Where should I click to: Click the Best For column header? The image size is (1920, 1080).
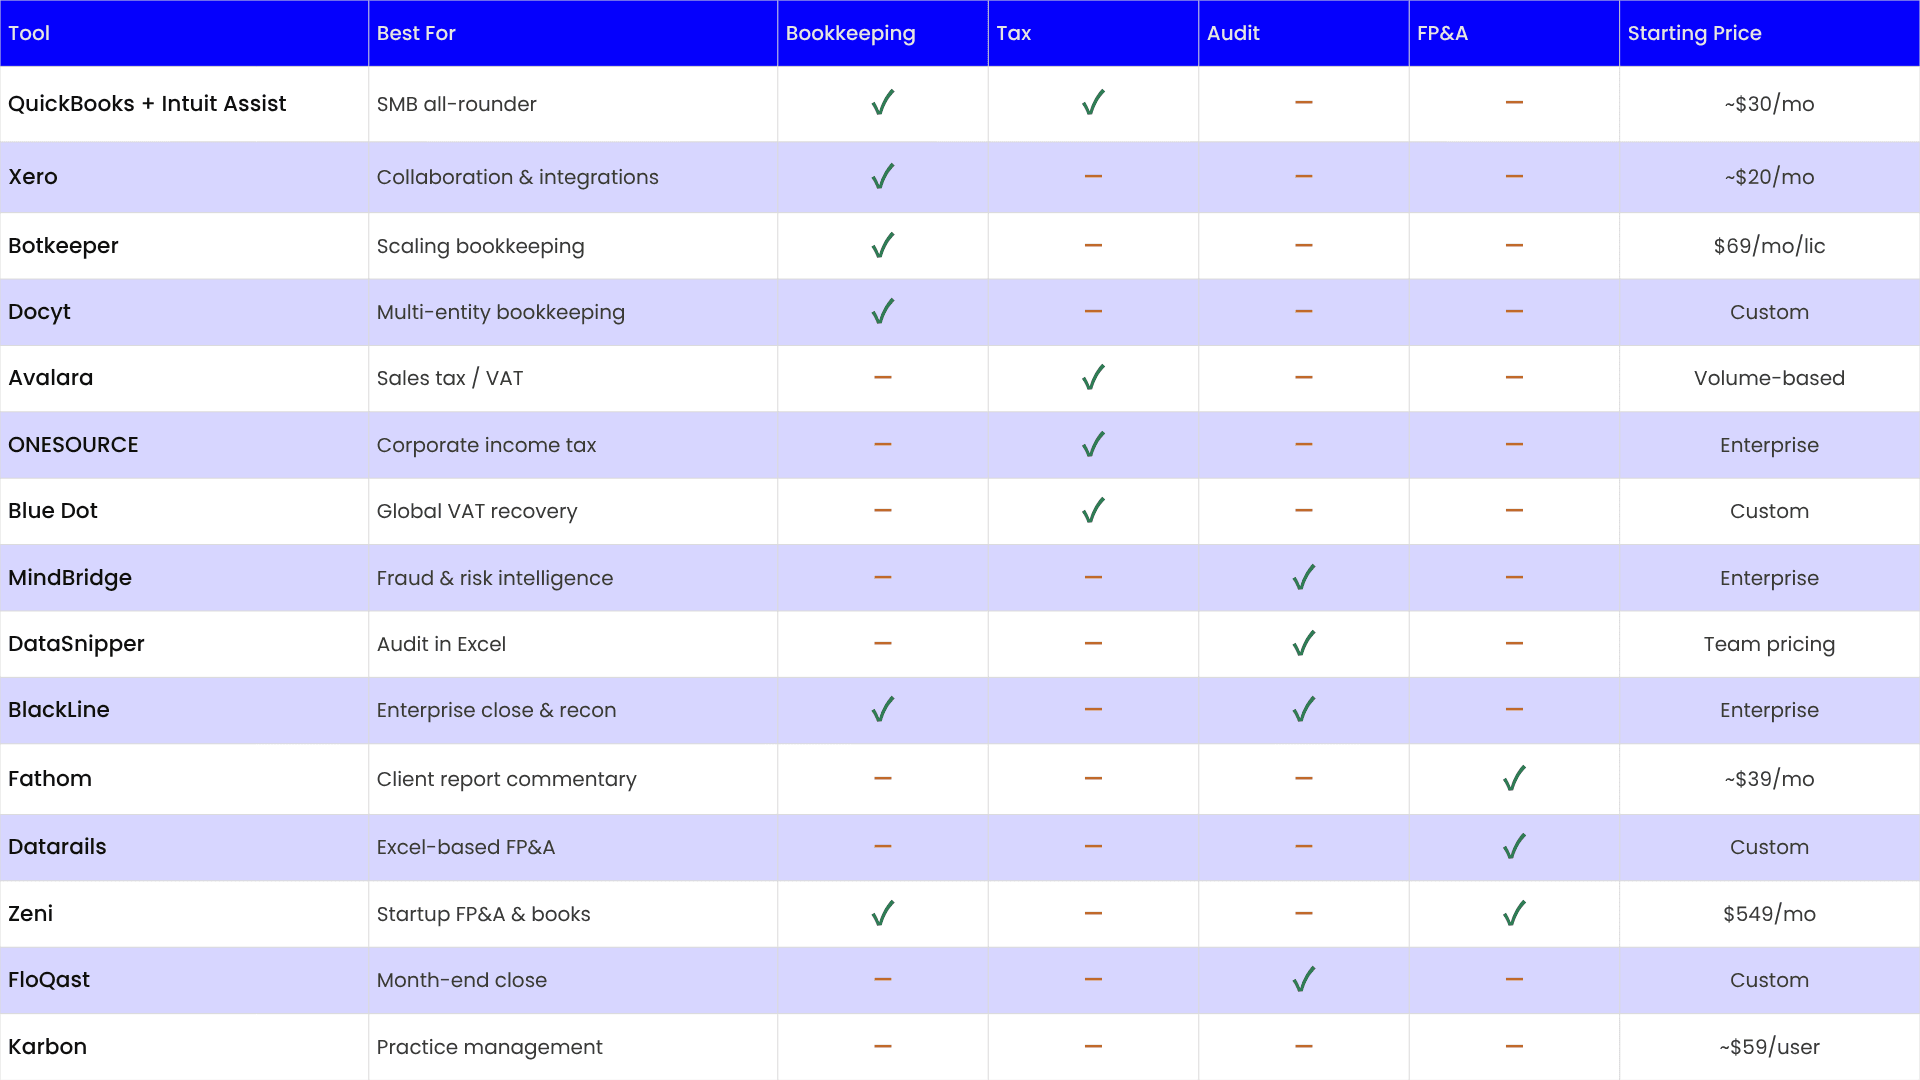[x=416, y=33]
